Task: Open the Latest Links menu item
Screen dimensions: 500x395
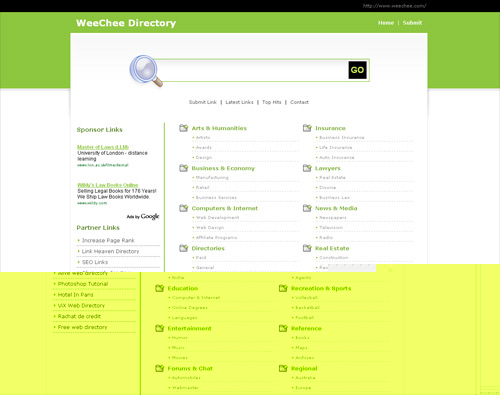Action: pyautogui.click(x=239, y=102)
